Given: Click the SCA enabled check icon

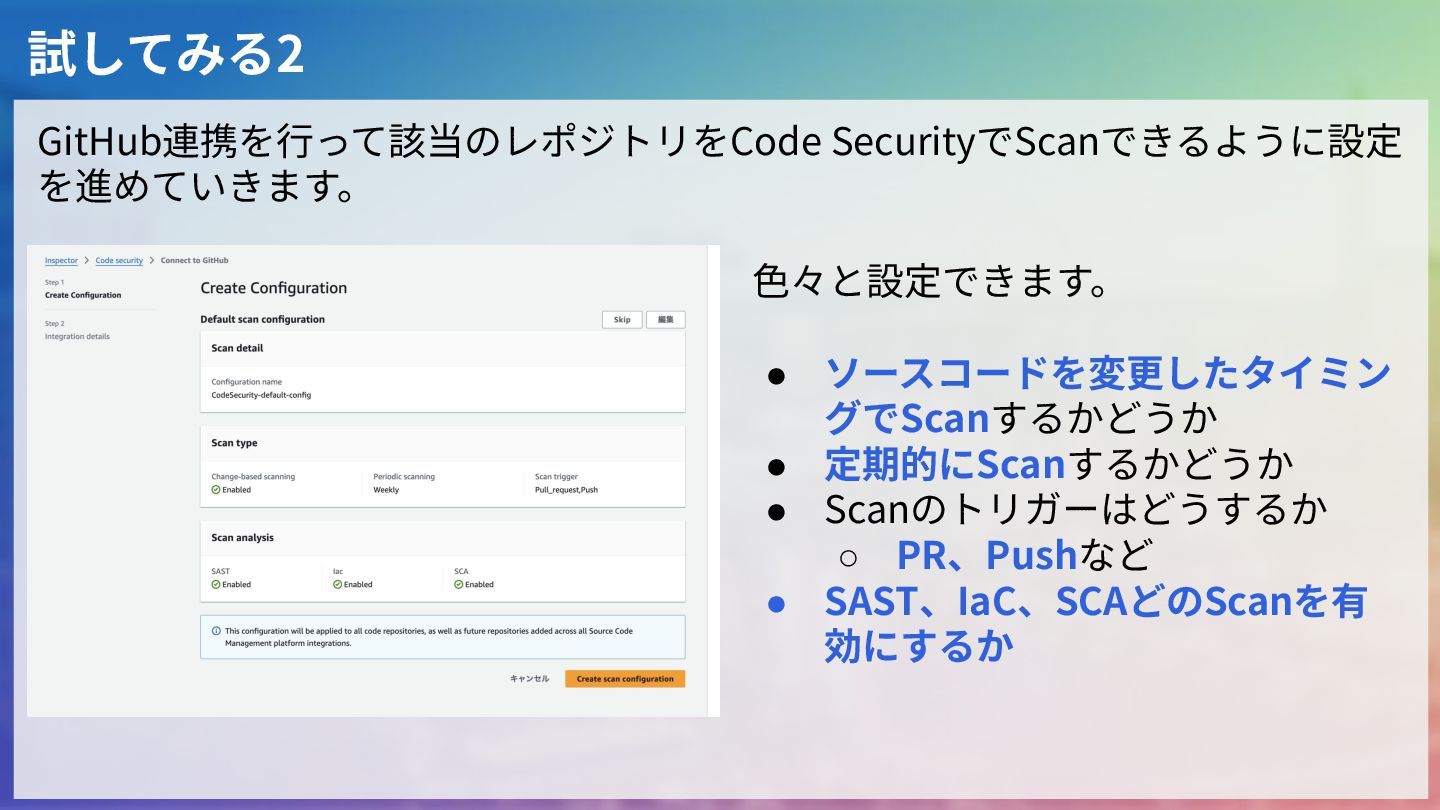Looking at the screenshot, I should pyautogui.click(x=459, y=584).
